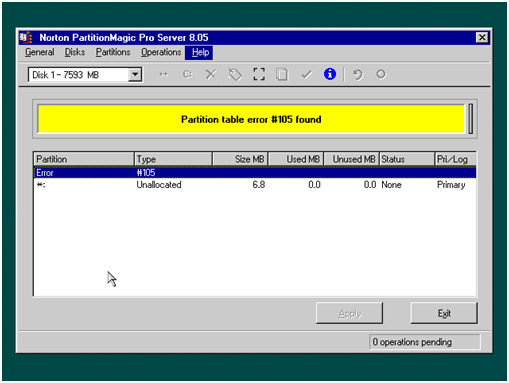Click the Unused MB column header
The image size is (509, 383).
pyautogui.click(x=351, y=159)
